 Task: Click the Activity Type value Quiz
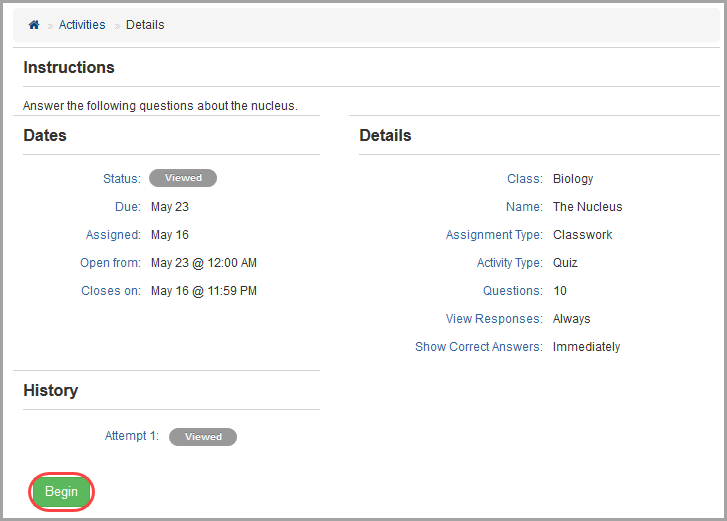pyautogui.click(x=565, y=263)
